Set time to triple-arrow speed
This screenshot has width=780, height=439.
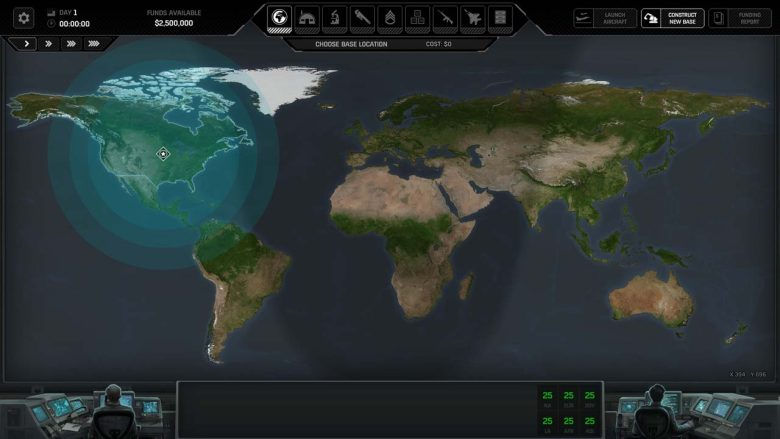pyautogui.click(x=71, y=44)
